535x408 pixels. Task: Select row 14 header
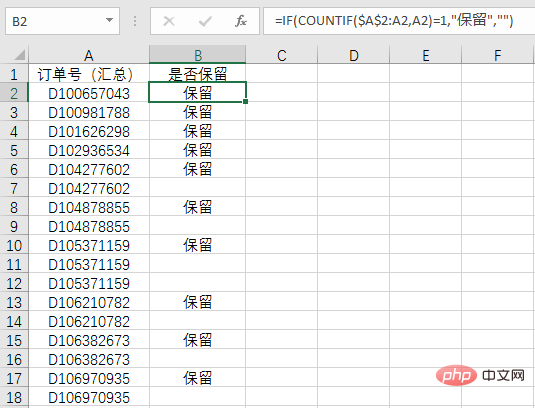click(14, 321)
